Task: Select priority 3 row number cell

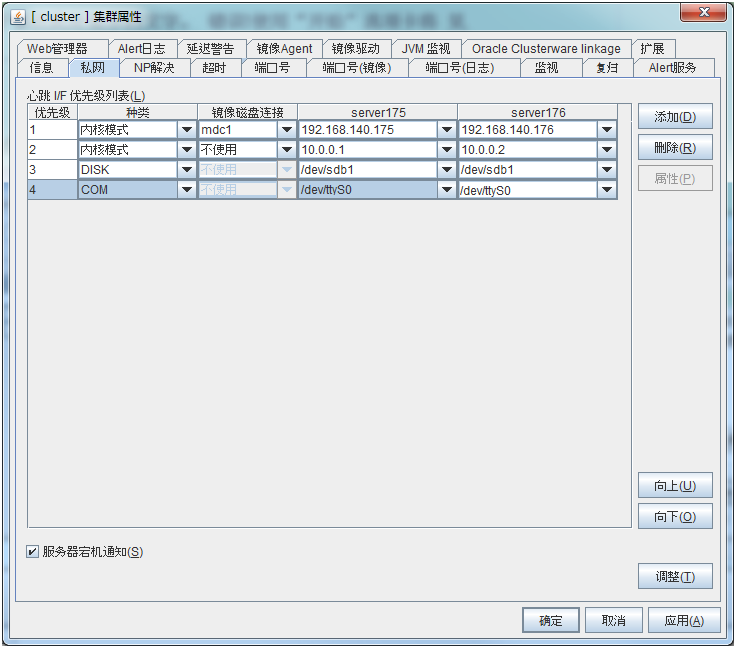Action: coord(52,170)
